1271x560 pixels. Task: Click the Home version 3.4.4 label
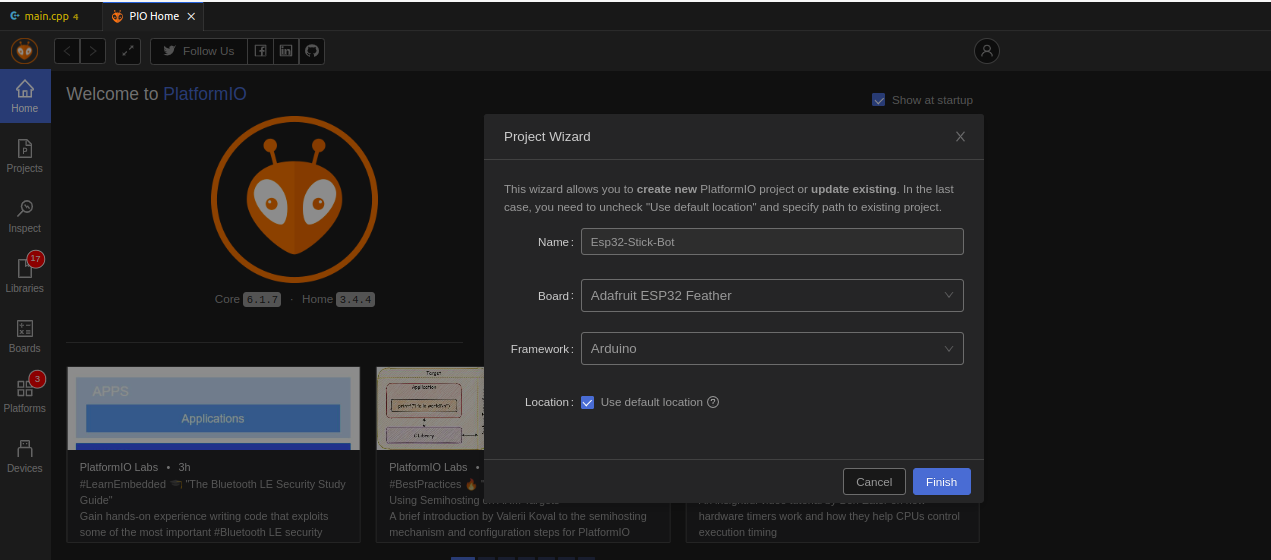pyautogui.click(x=355, y=299)
